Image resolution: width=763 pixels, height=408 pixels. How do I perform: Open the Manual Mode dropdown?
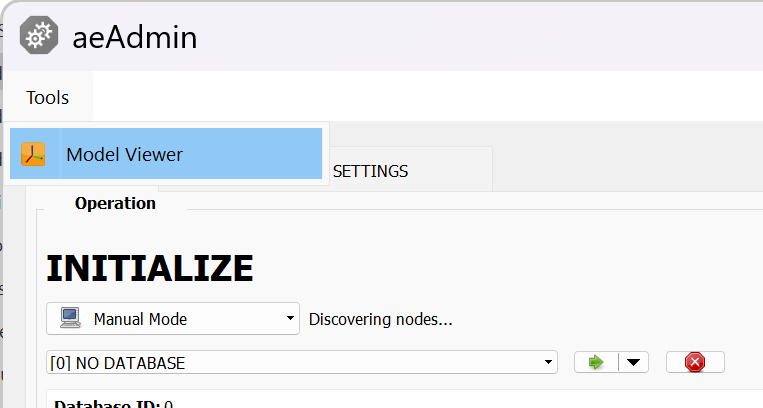[173, 319]
